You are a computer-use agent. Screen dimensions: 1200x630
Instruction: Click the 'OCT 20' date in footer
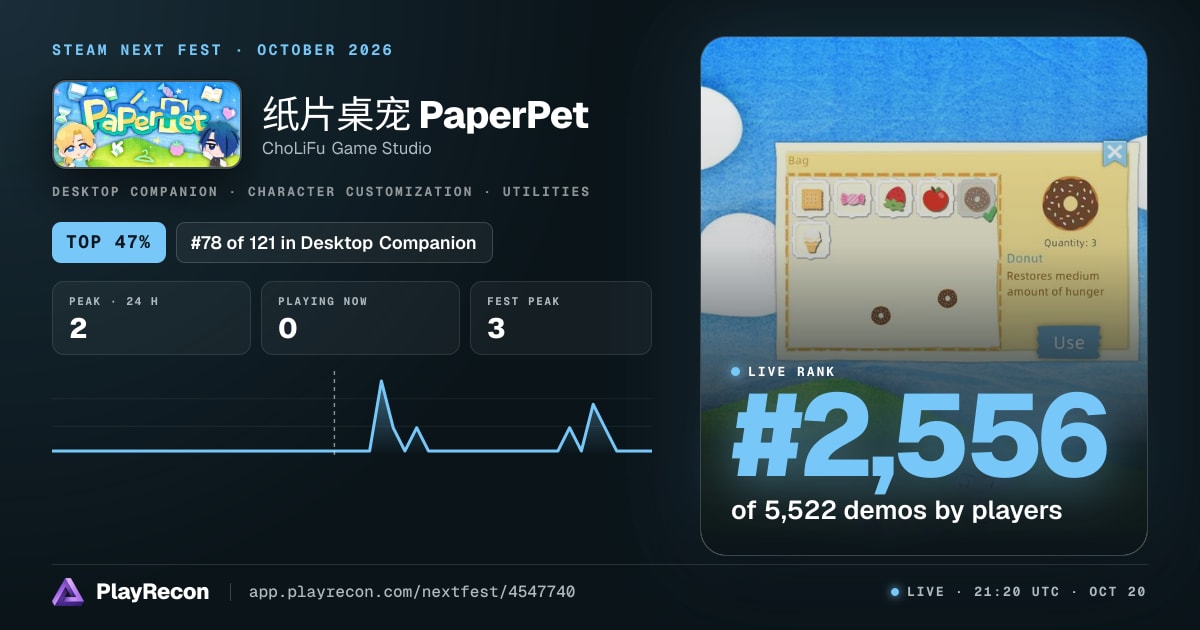pyautogui.click(x=1118, y=592)
